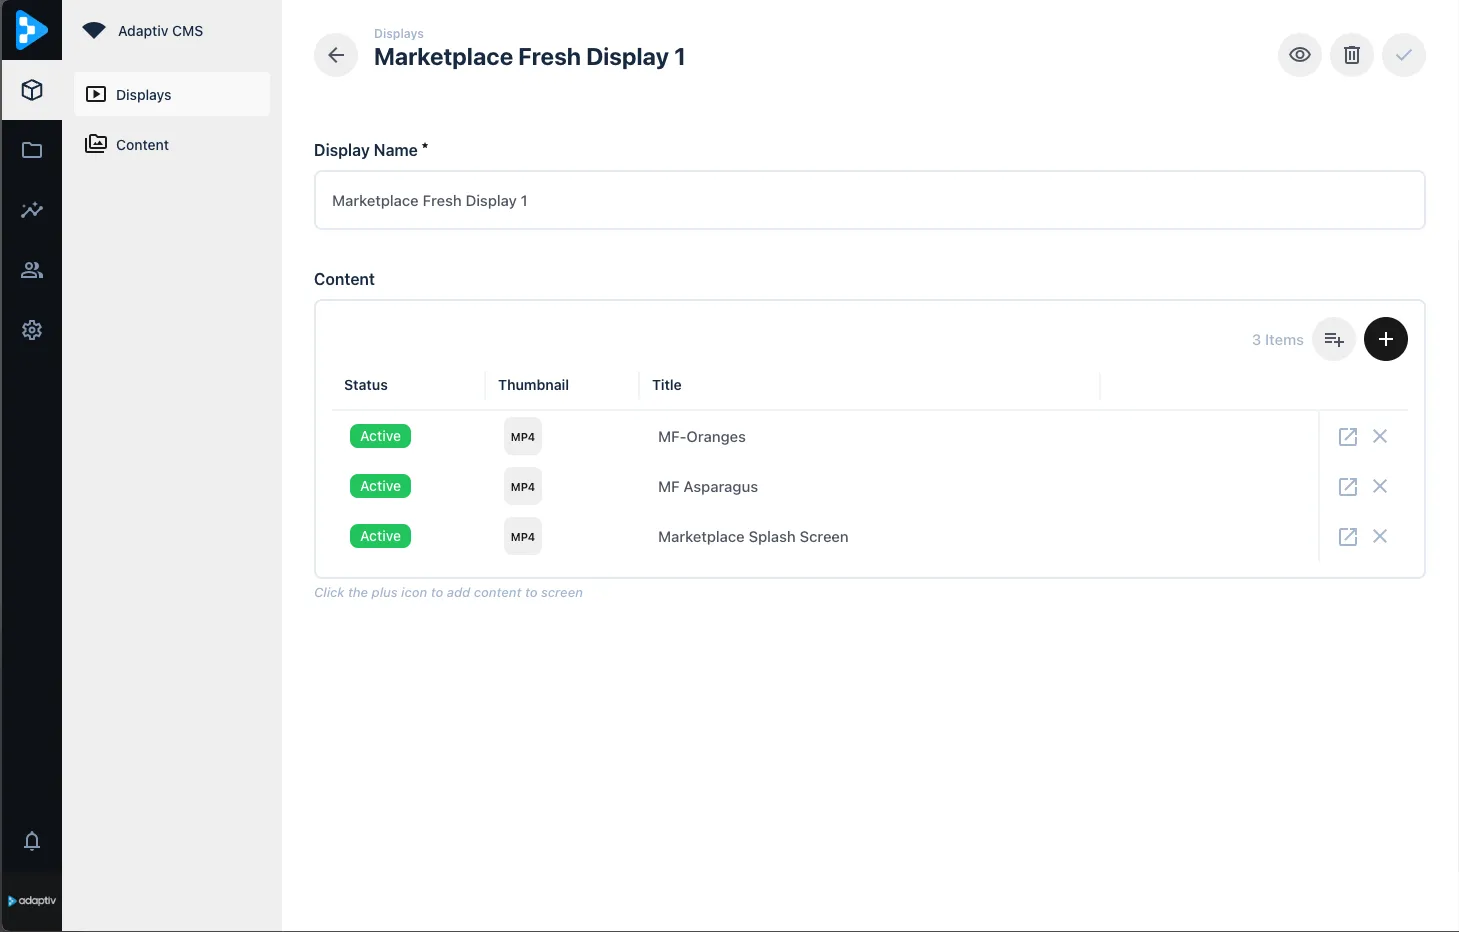Select the MF Asparagus title
The image size is (1459, 932).
(708, 487)
